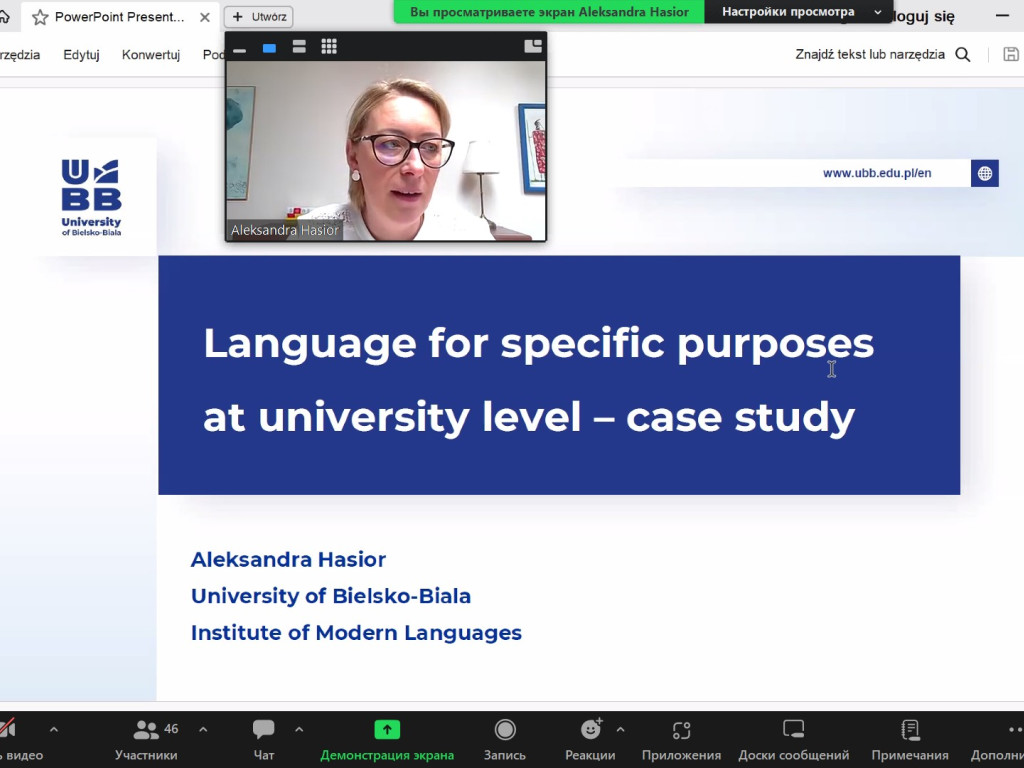Open the Примечания notes icon
Screen dimensions: 1024x768
point(910,729)
